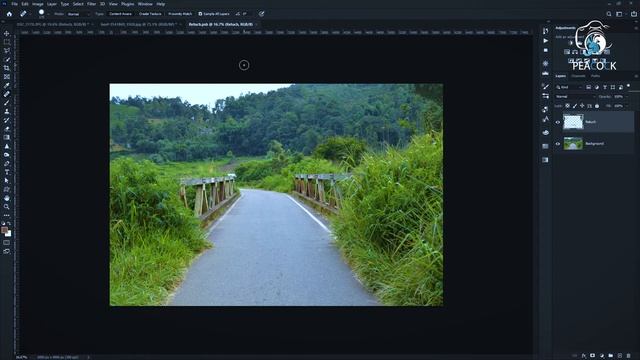The width and height of the screenshot is (640, 360).
Task: Open the File menu
Action: [14, 4]
